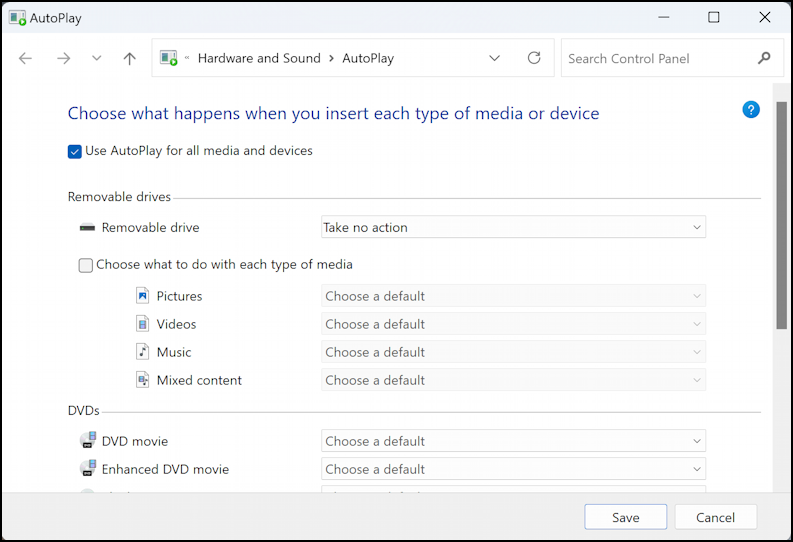Click the Enhanced DVD movie icon
This screenshot has height=542, width=793.
click(88, 468)
